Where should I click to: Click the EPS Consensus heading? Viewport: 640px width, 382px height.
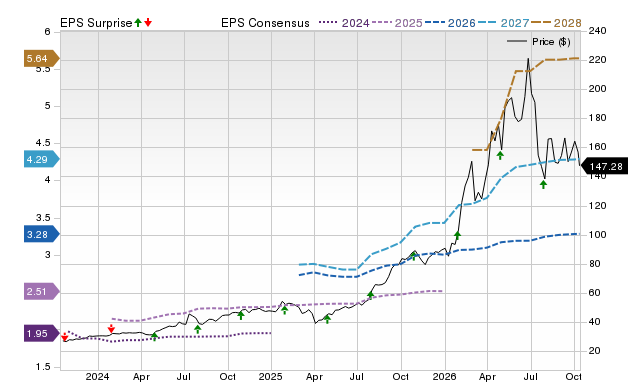pyautogui.click(x=265, y=23)
